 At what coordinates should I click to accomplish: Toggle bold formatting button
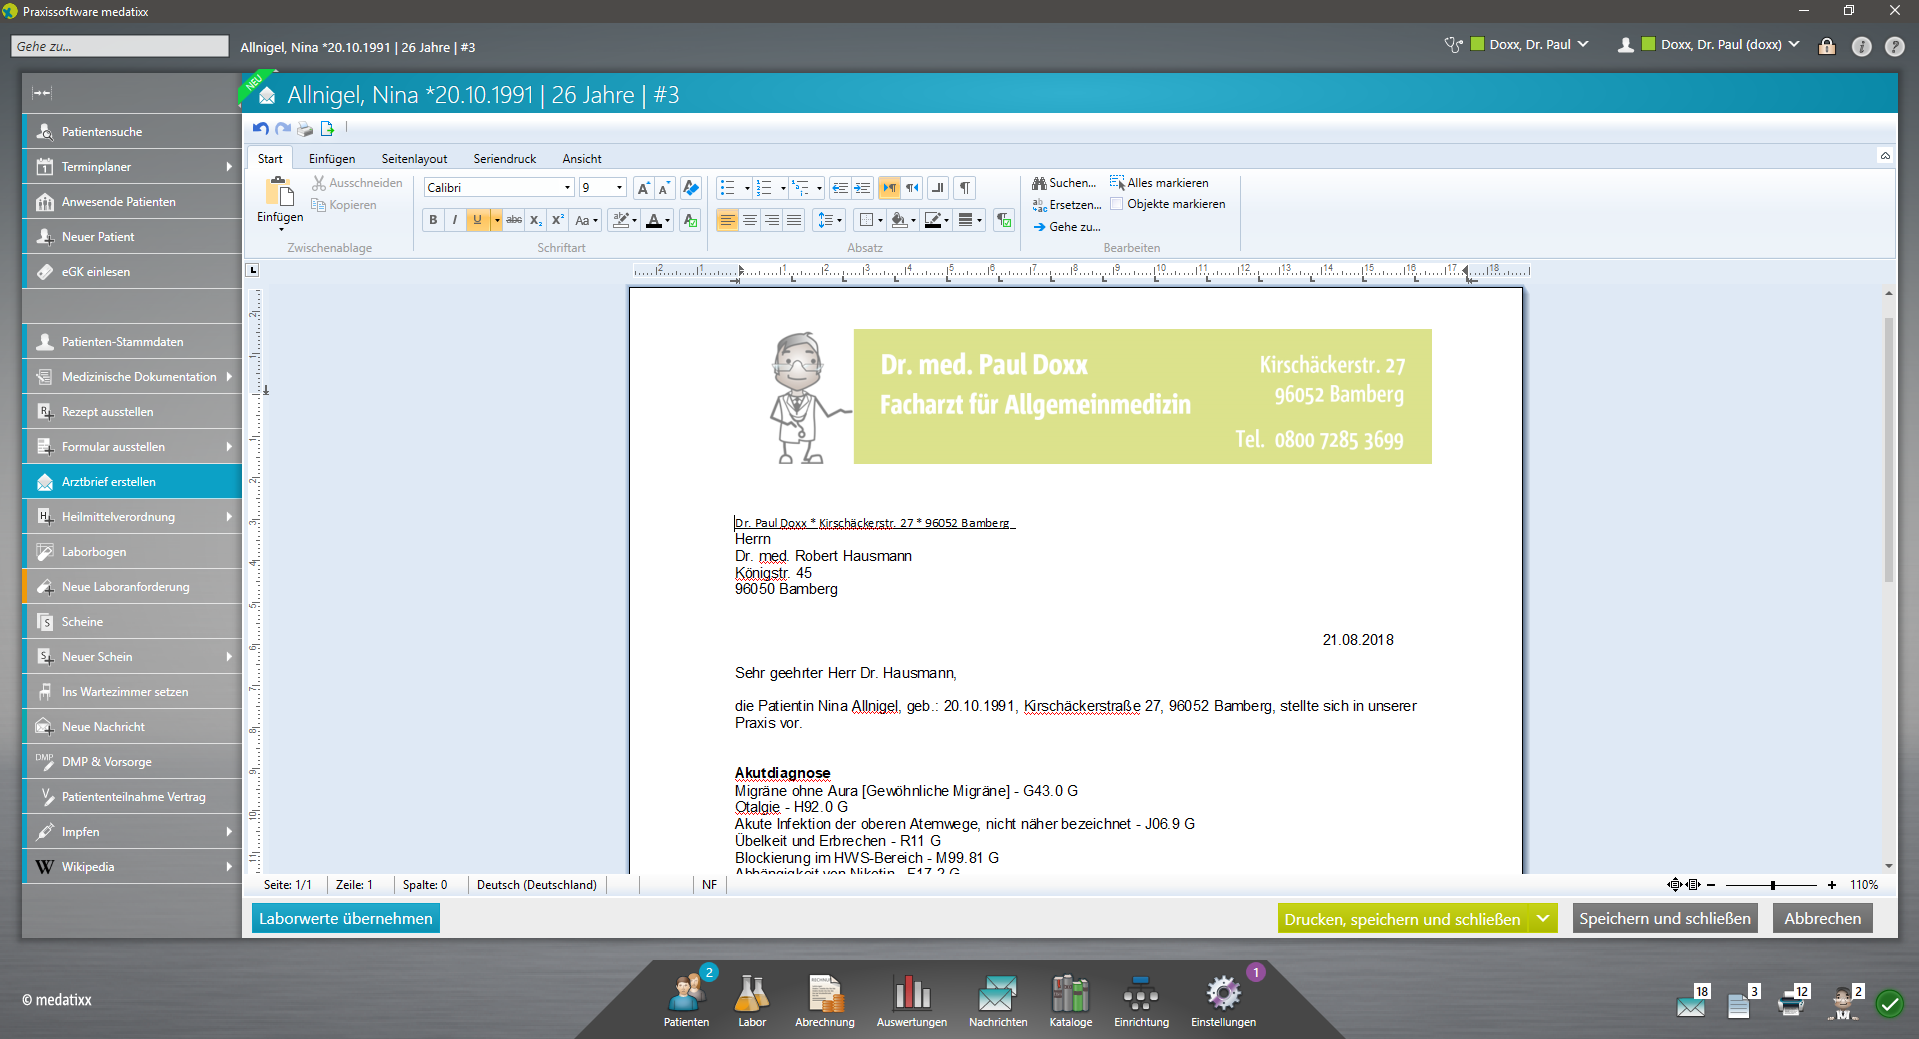pos(433,220)
